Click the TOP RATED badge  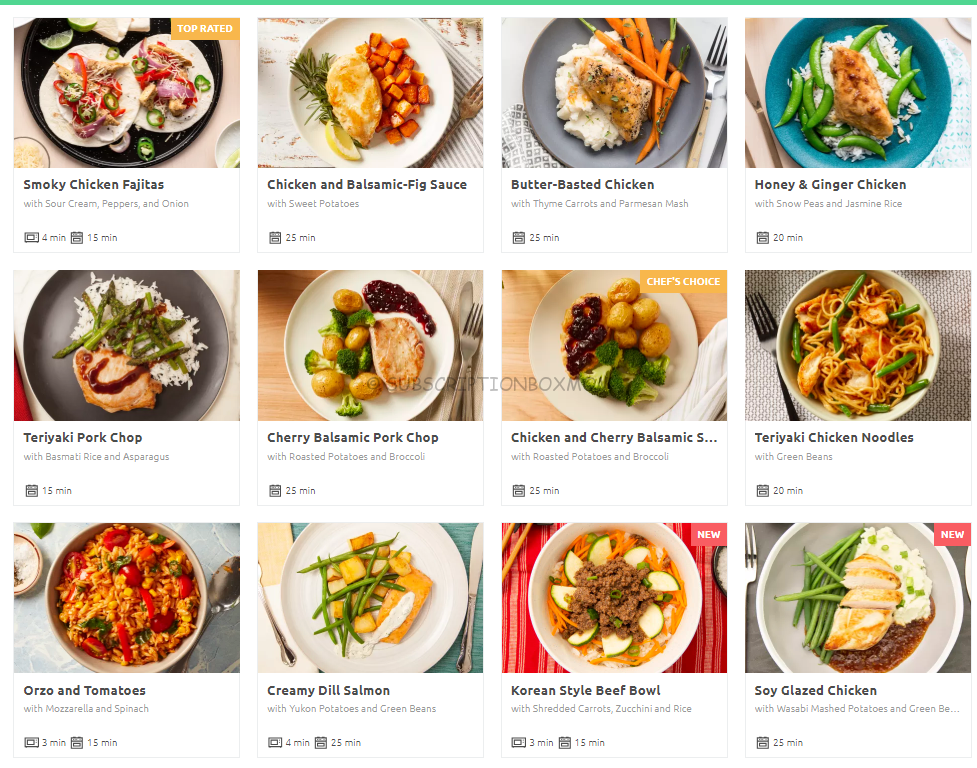(205, 29)
